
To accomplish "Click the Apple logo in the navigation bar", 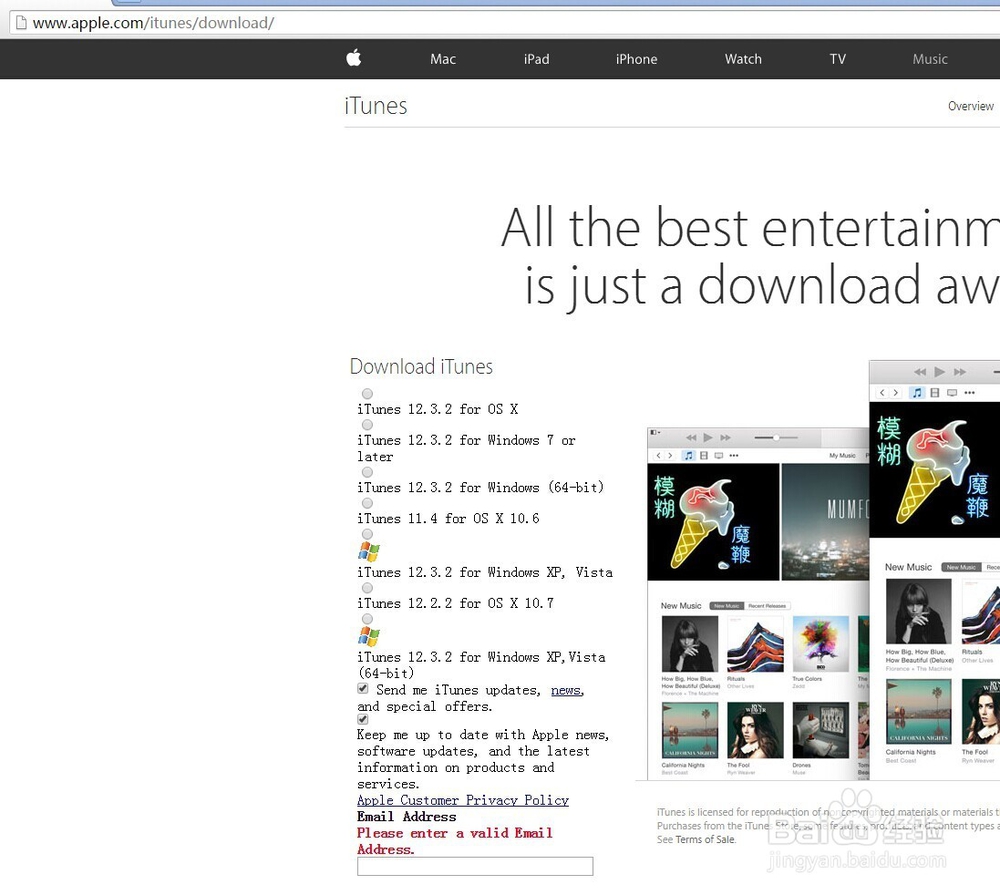I will pos(354,58).
